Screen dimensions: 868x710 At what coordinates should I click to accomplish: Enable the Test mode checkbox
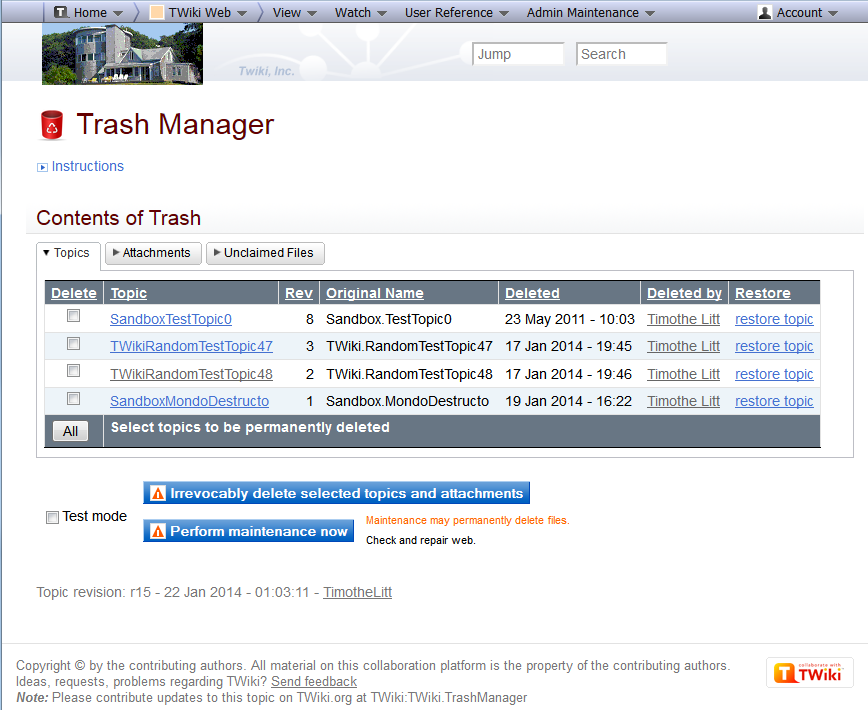[52, 517]
